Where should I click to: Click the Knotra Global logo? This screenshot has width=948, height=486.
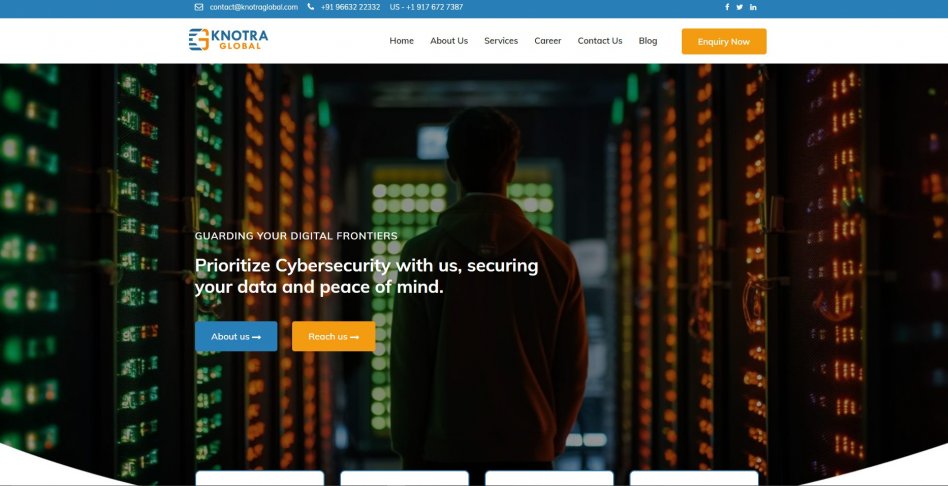(228, 40)
